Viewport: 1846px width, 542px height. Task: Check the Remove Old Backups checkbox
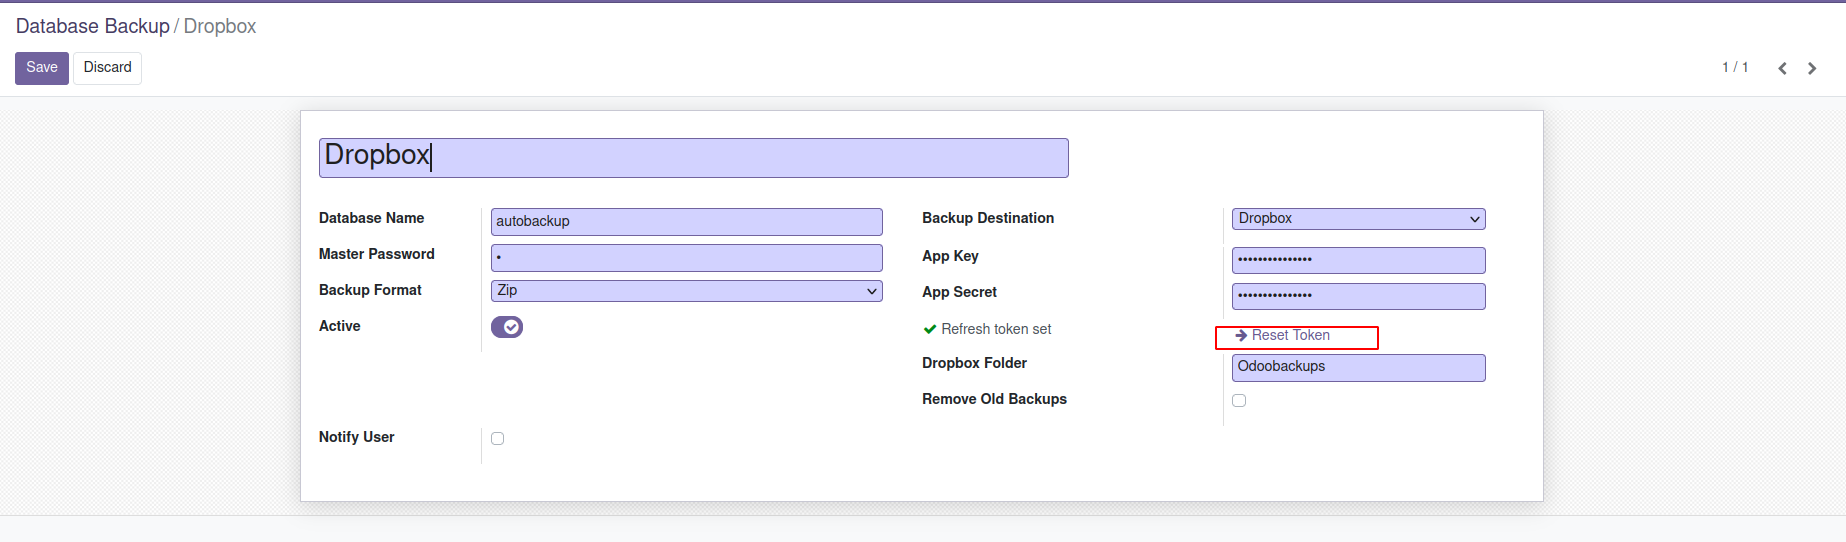pos(1239,400)
